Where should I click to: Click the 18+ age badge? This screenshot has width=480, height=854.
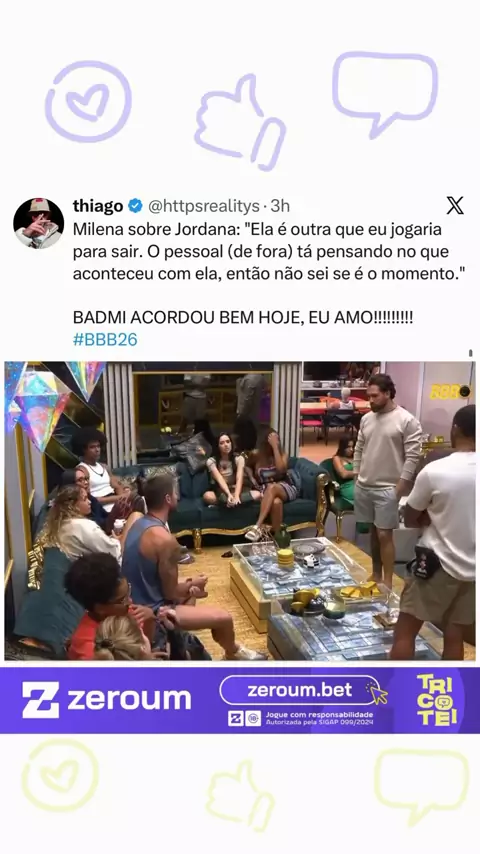click(x=253, y=718)
